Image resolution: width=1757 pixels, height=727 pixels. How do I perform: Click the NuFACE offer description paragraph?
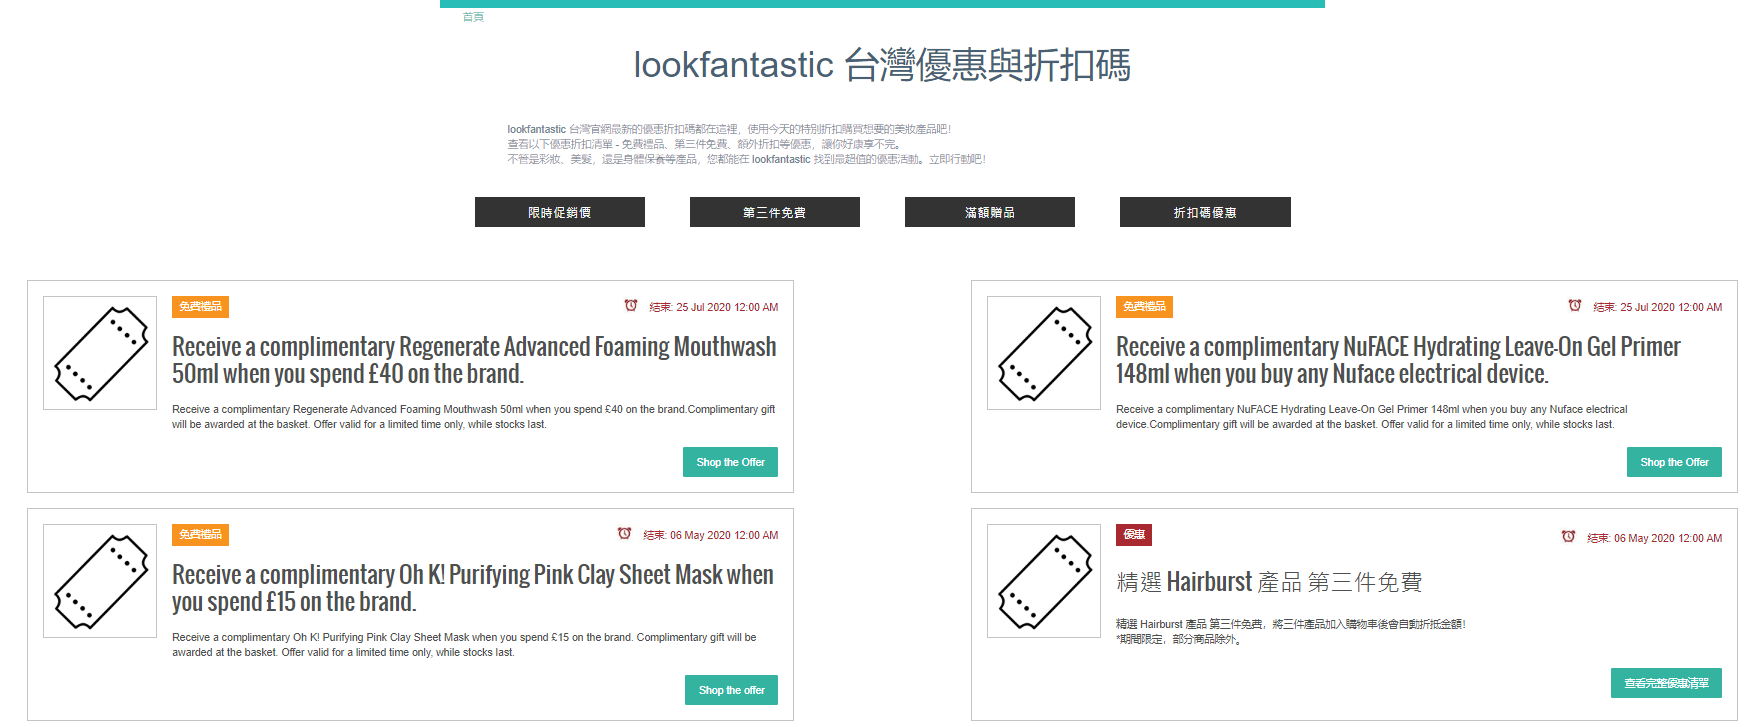1372,417
